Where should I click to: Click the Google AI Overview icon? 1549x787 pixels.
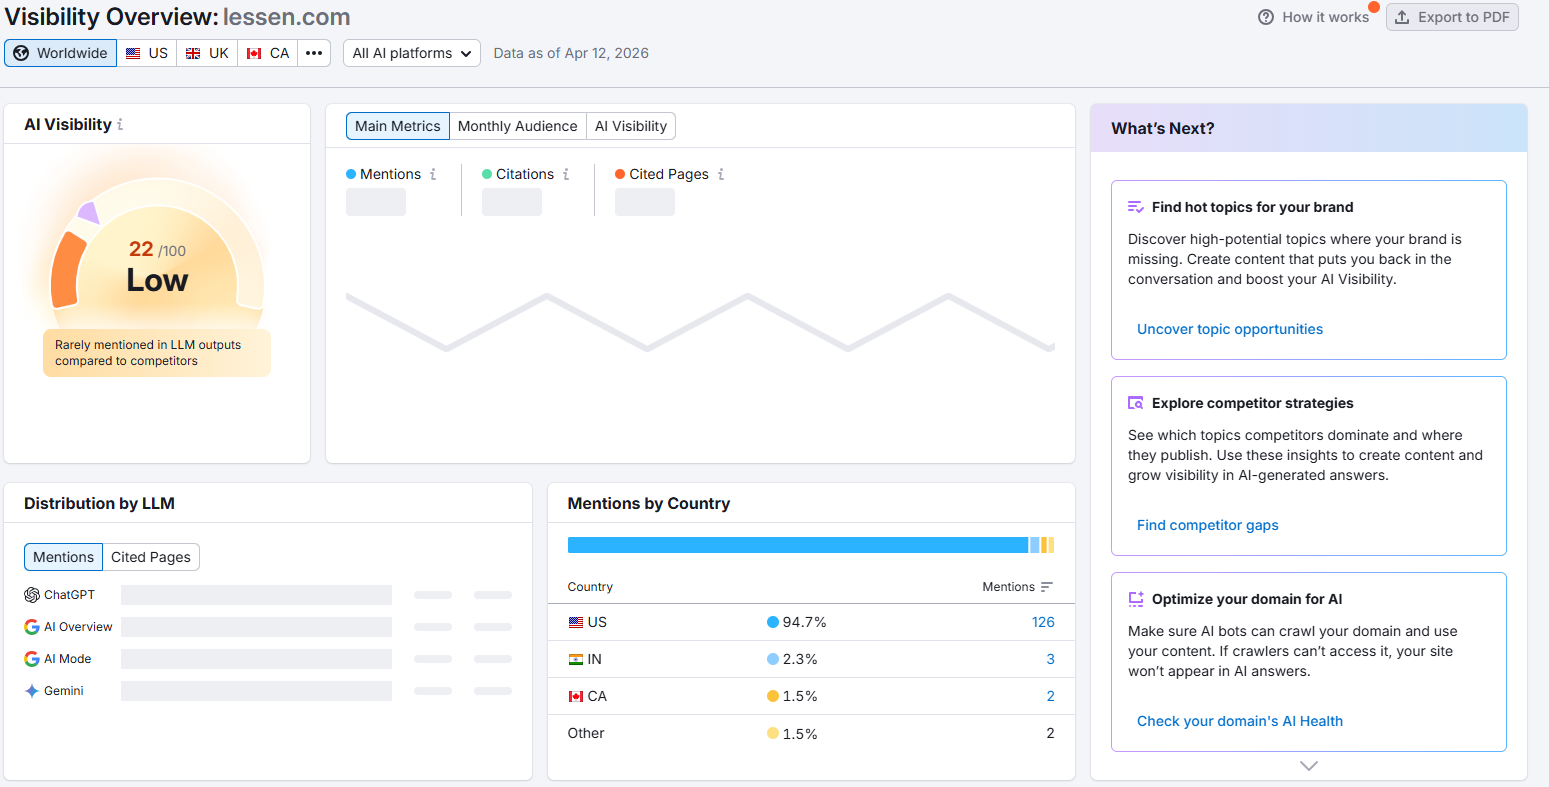click(31, 626)
